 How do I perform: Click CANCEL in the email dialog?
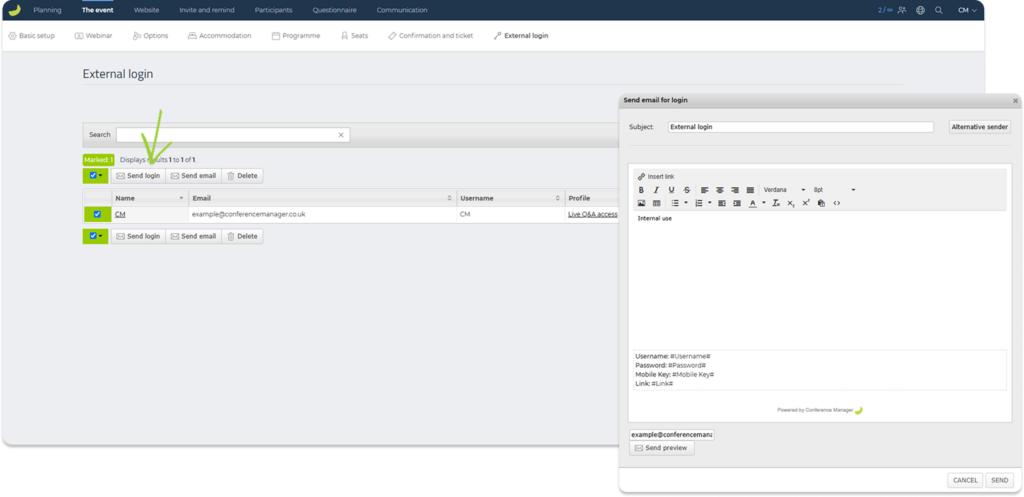click(965, 480)
